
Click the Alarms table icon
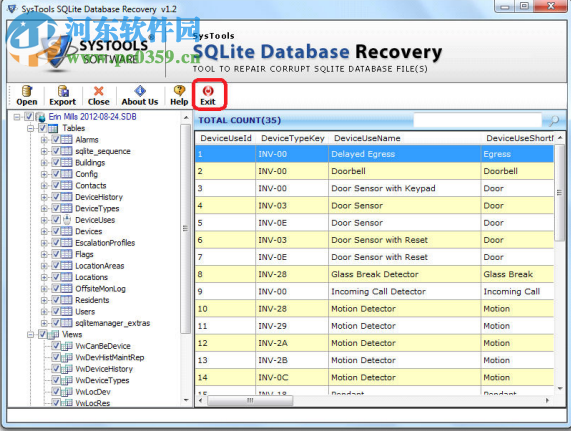coord(66,140)
